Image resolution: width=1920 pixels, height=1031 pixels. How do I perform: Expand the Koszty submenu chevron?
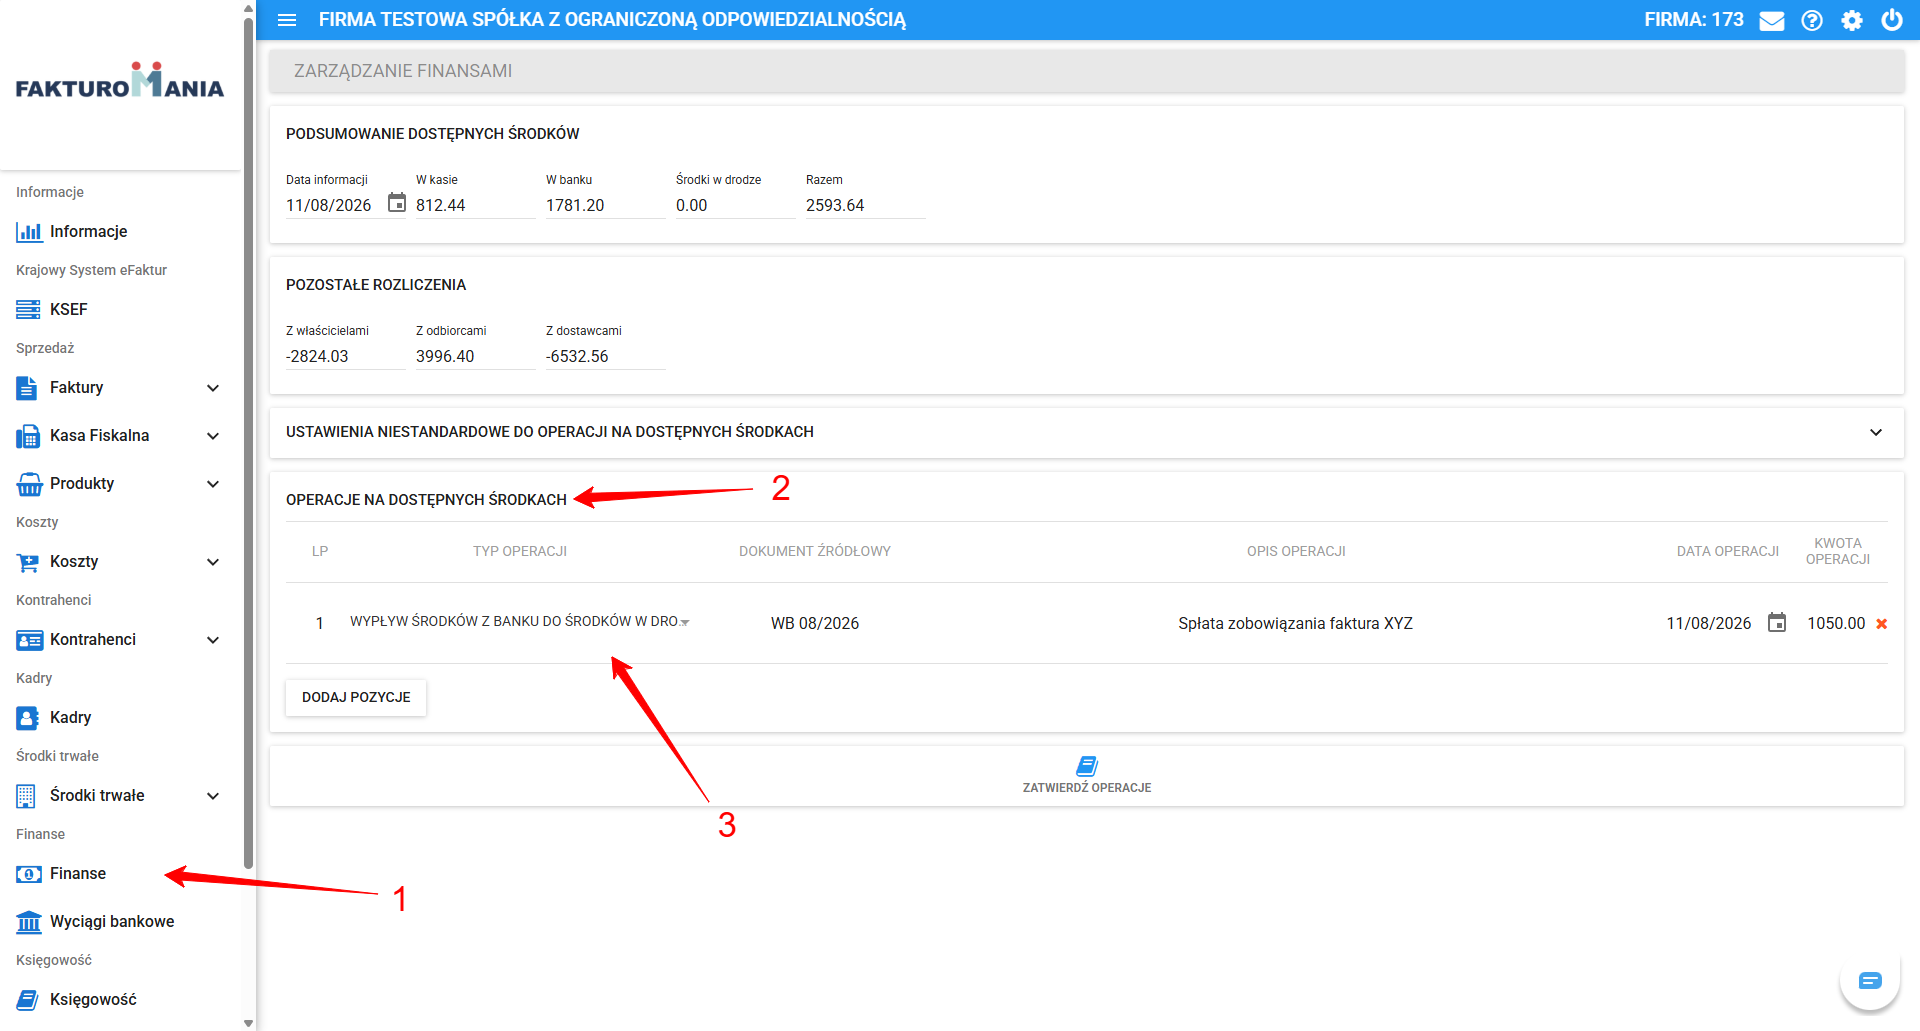coord(213,562)
